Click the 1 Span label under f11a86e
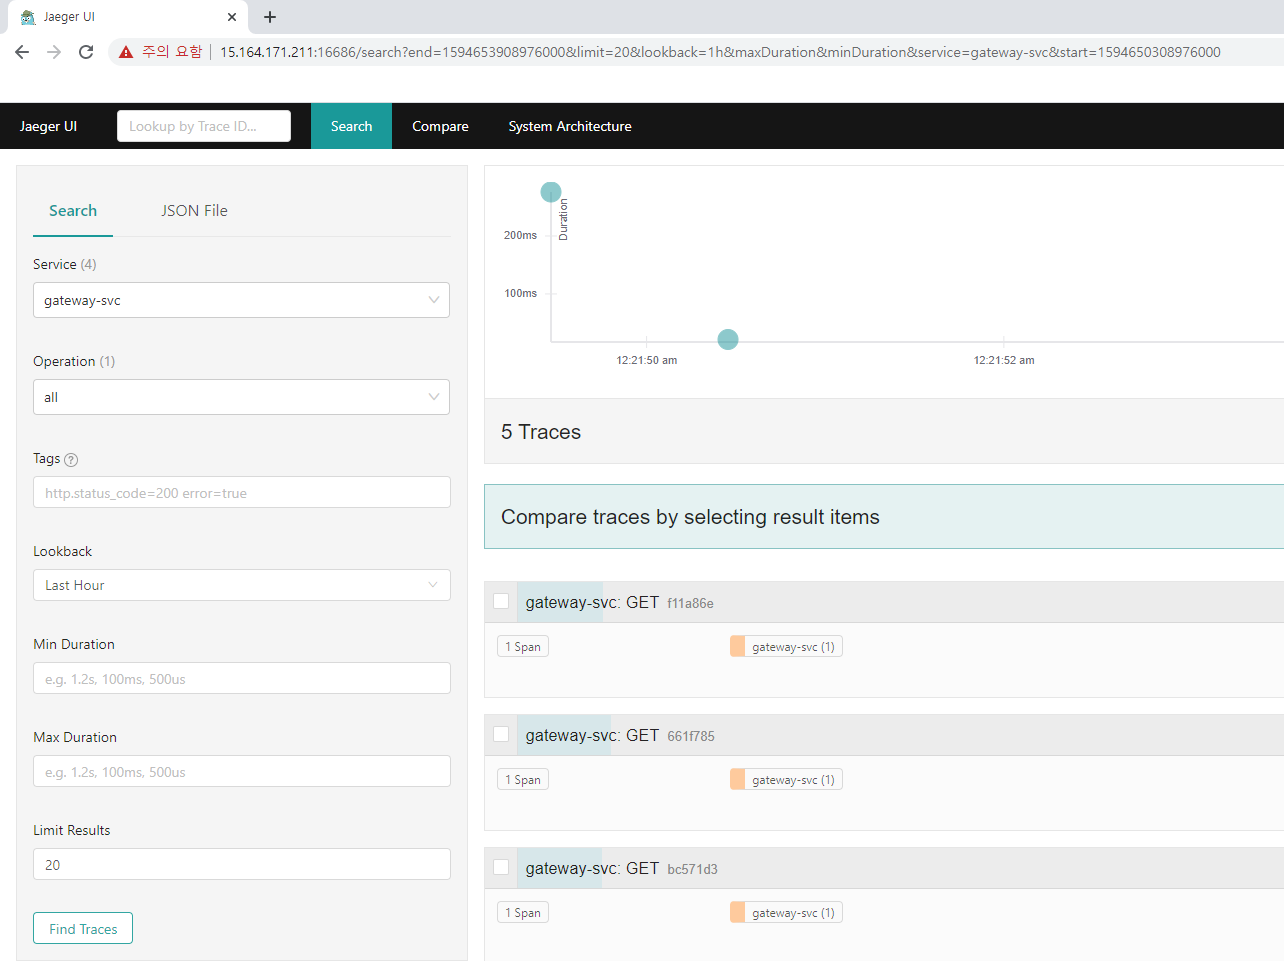The width and height of the screenshot is (1284, 961). pos(523,646)
